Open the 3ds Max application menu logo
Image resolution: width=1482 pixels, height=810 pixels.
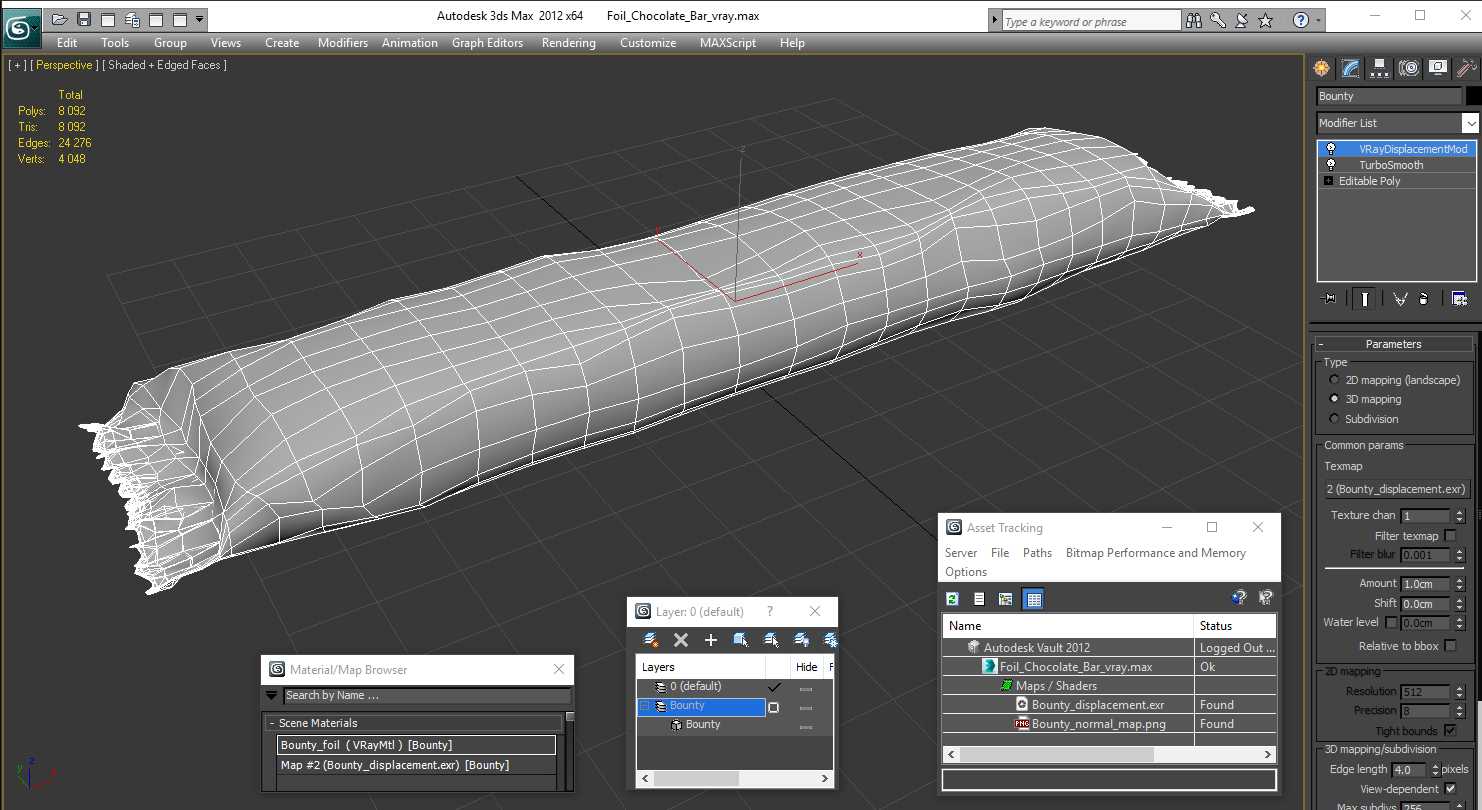pyautogui.click(x=20, y=27)
